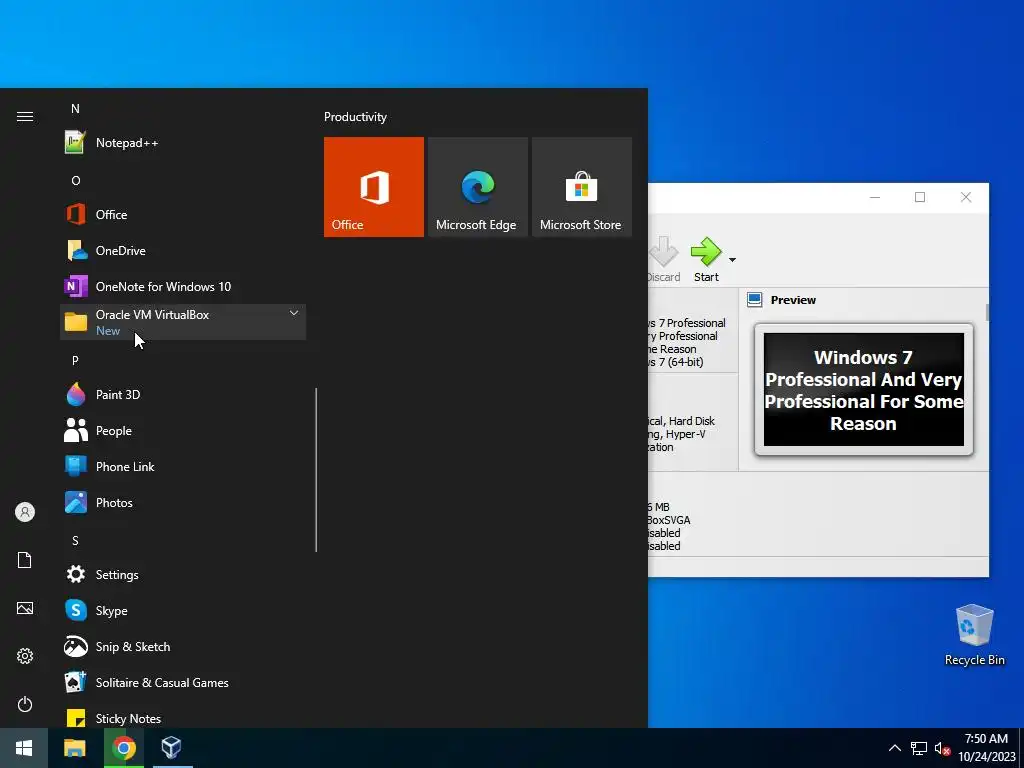
Task: Expand Oracle VM VirtualBox folder chevron
Action: pyautogui.click(x=294, y=313)
